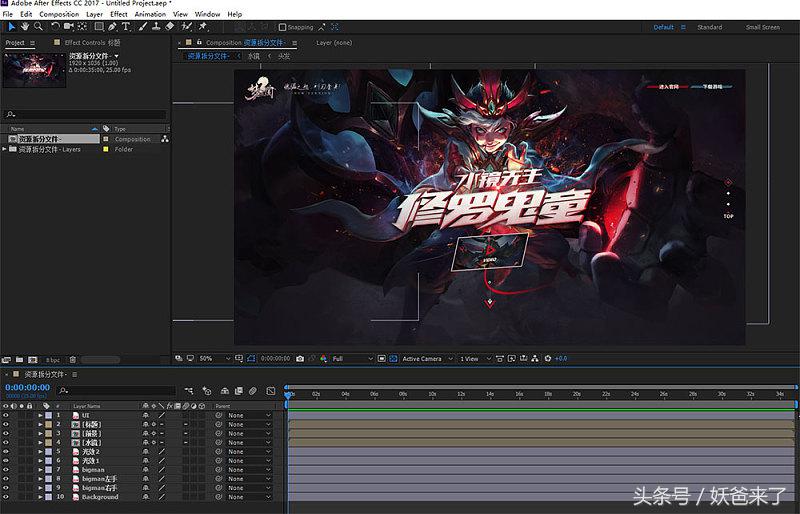Viewport: 800px width, 514px height.
Task: Open the 50% magnification dropdown
Action: pyautogui.click(x=214, y=358)
